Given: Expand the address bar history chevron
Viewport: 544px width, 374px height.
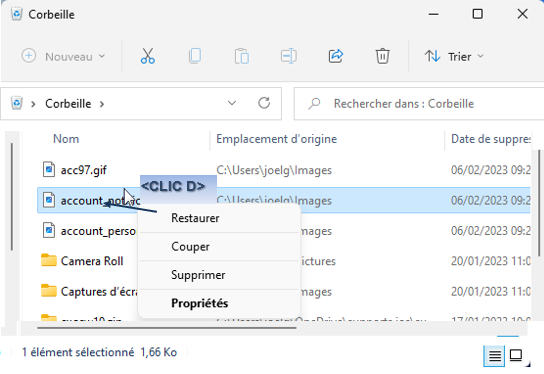Looking at the screenshot, I should [x=232, y=103].
